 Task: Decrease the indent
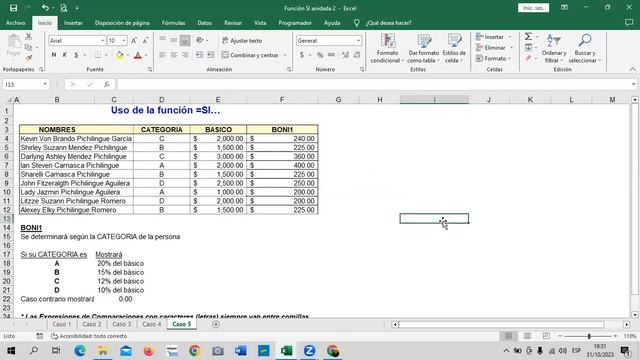click(199, 55)
